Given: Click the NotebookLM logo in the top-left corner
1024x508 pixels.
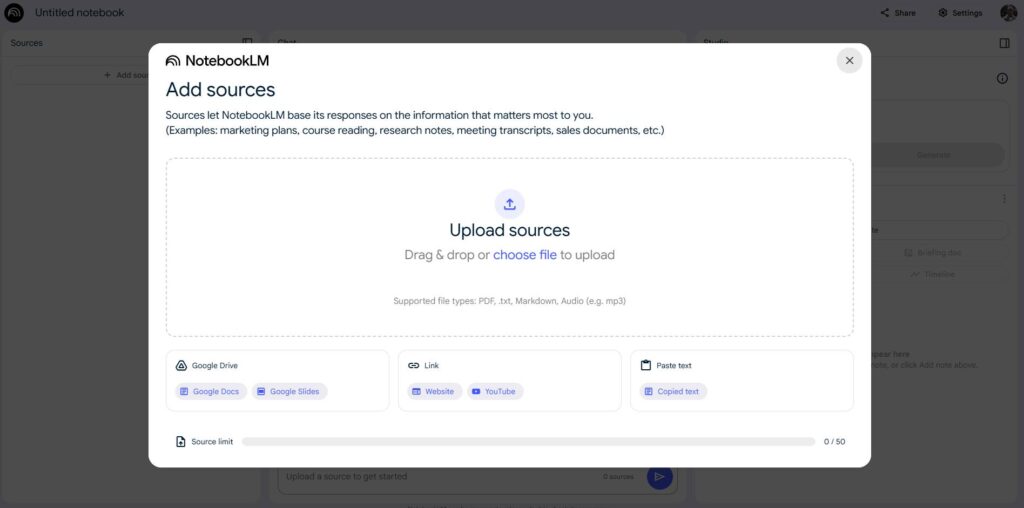Looking at the screenshot, I should coord(14,13).
